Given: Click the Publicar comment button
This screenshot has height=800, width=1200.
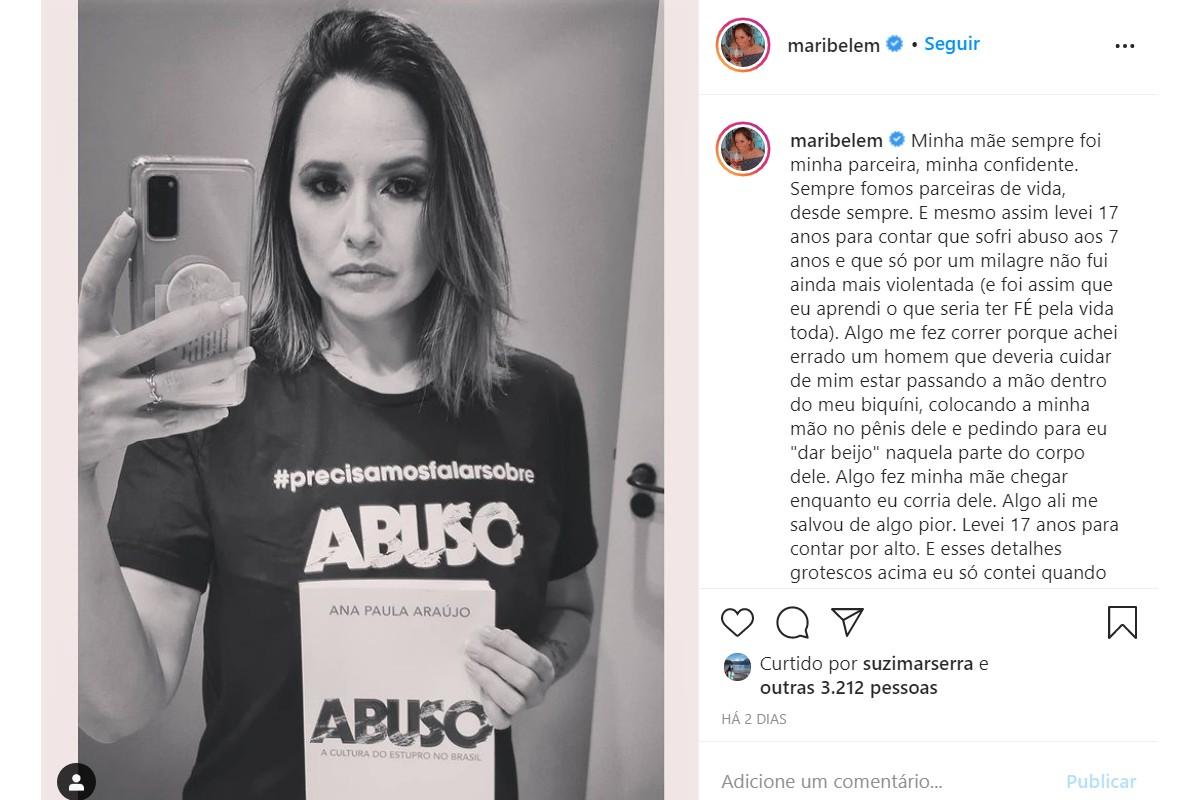Looking at the screenshot, I should 1101,782.
